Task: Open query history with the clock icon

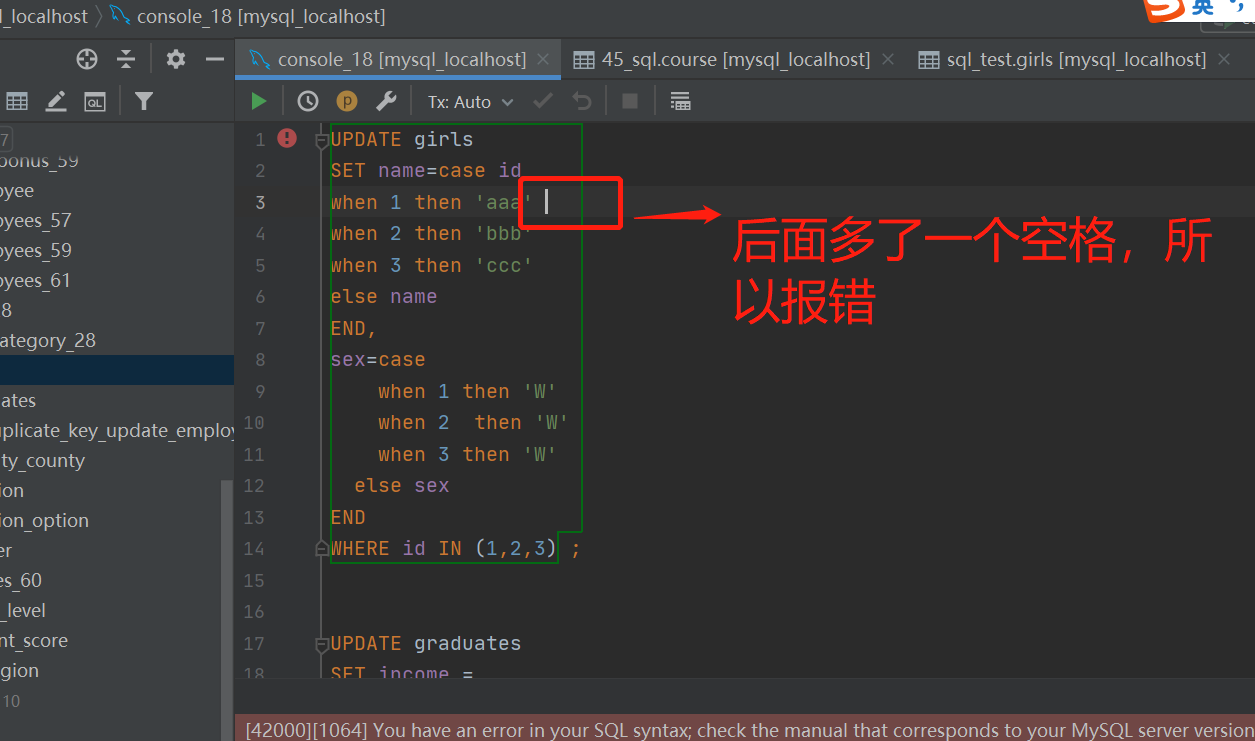Action: 308,101
